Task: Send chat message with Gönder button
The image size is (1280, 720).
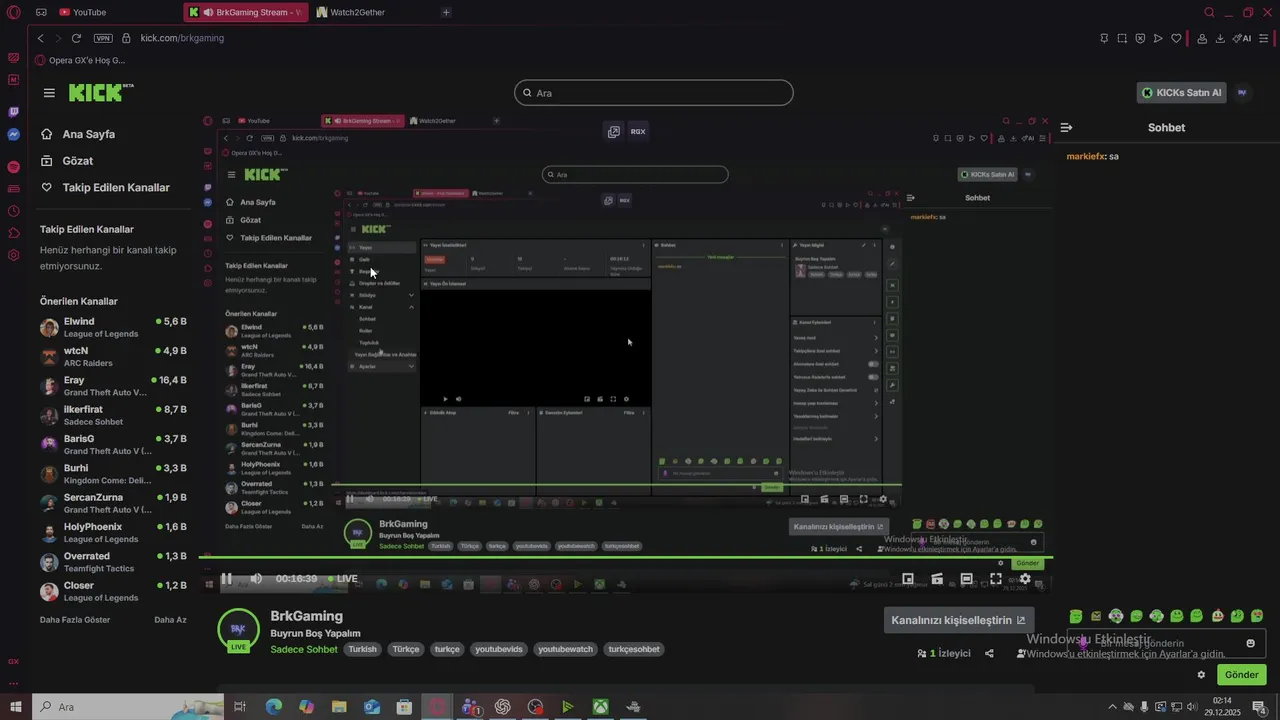Action: (x=1241, y=675)
